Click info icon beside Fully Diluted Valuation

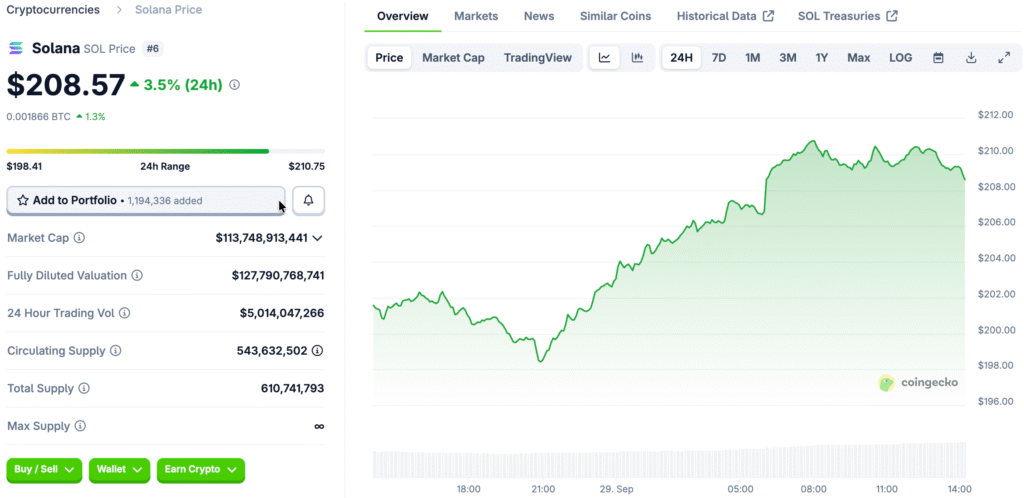click(137, 275)
